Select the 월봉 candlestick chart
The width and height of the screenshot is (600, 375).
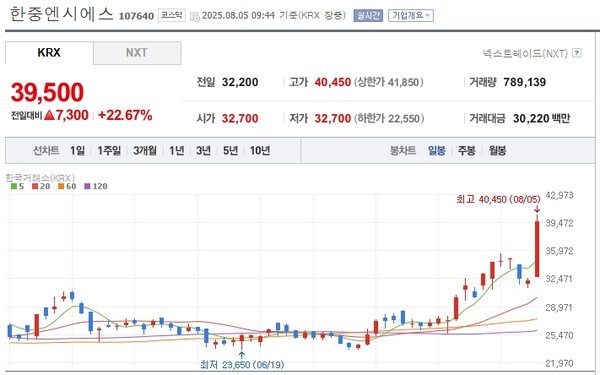(497, 150)
